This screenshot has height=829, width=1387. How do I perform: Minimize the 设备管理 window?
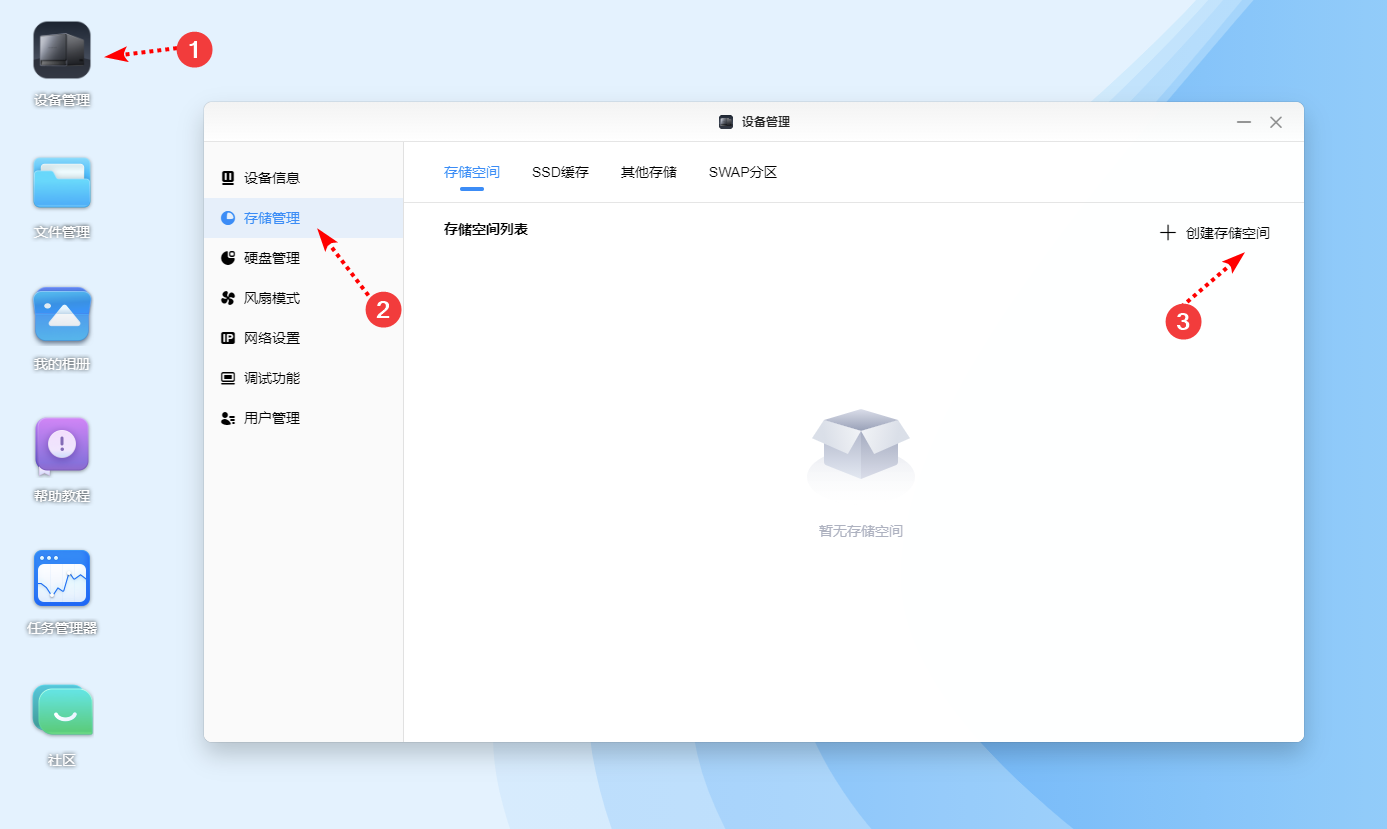[x=1244, y=122]
